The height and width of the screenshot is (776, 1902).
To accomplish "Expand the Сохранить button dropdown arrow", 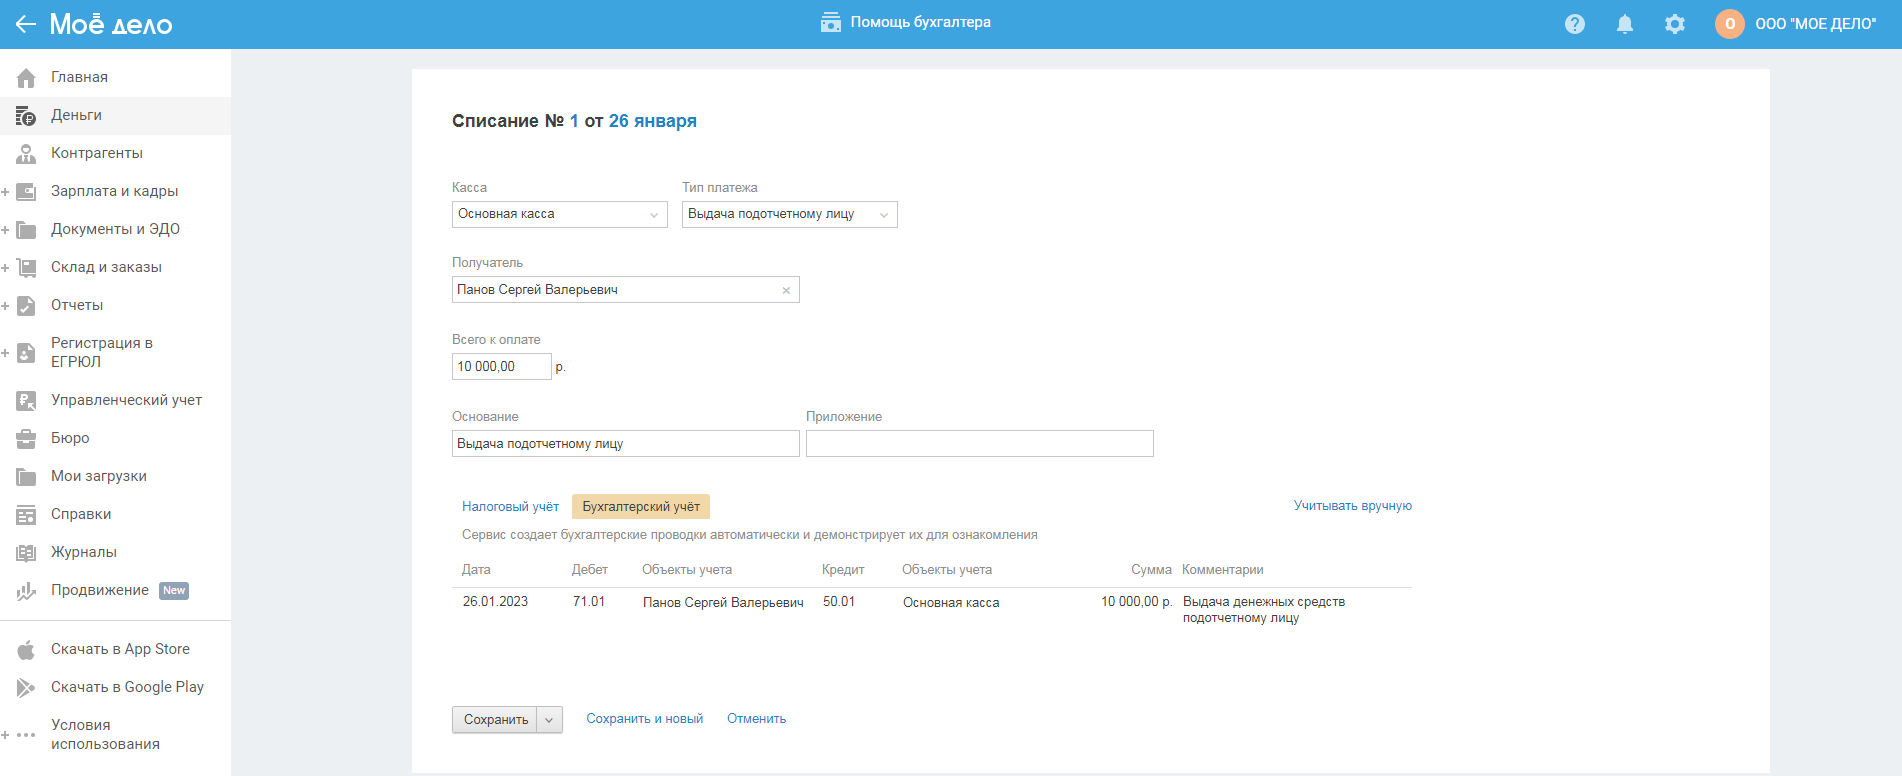I will (x=549, y=720).
